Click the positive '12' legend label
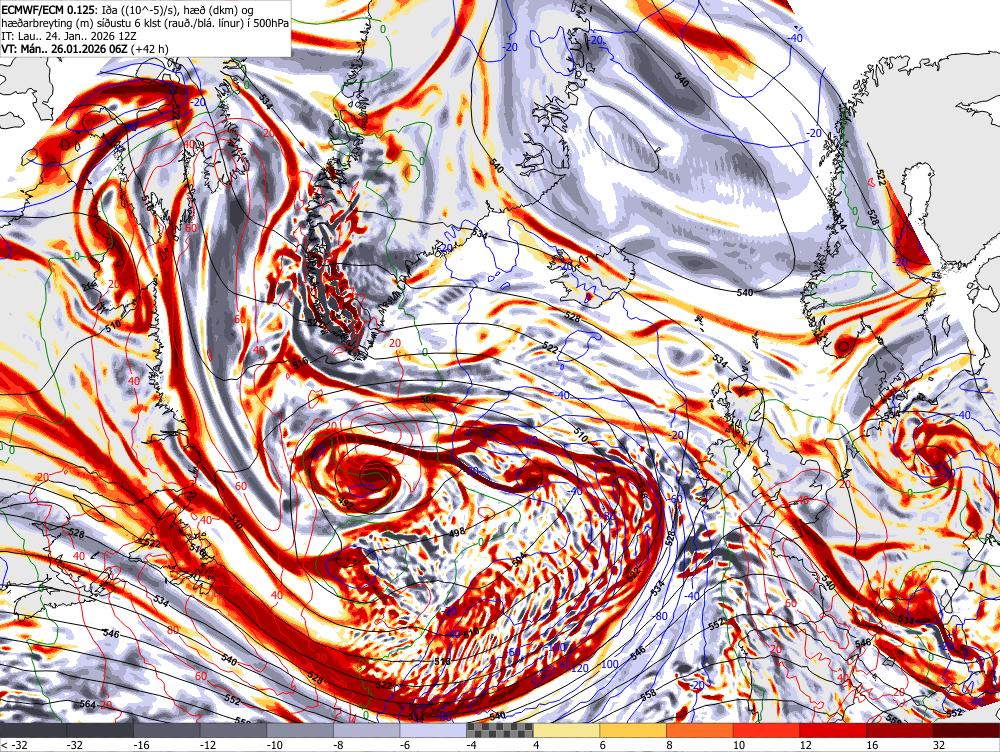1000x752 pixels. click(806, 745)
